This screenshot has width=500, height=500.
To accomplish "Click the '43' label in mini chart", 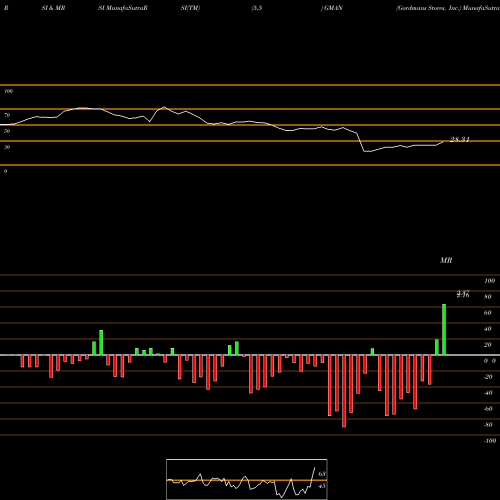I will pyautogui.click(x=322, y=486).
